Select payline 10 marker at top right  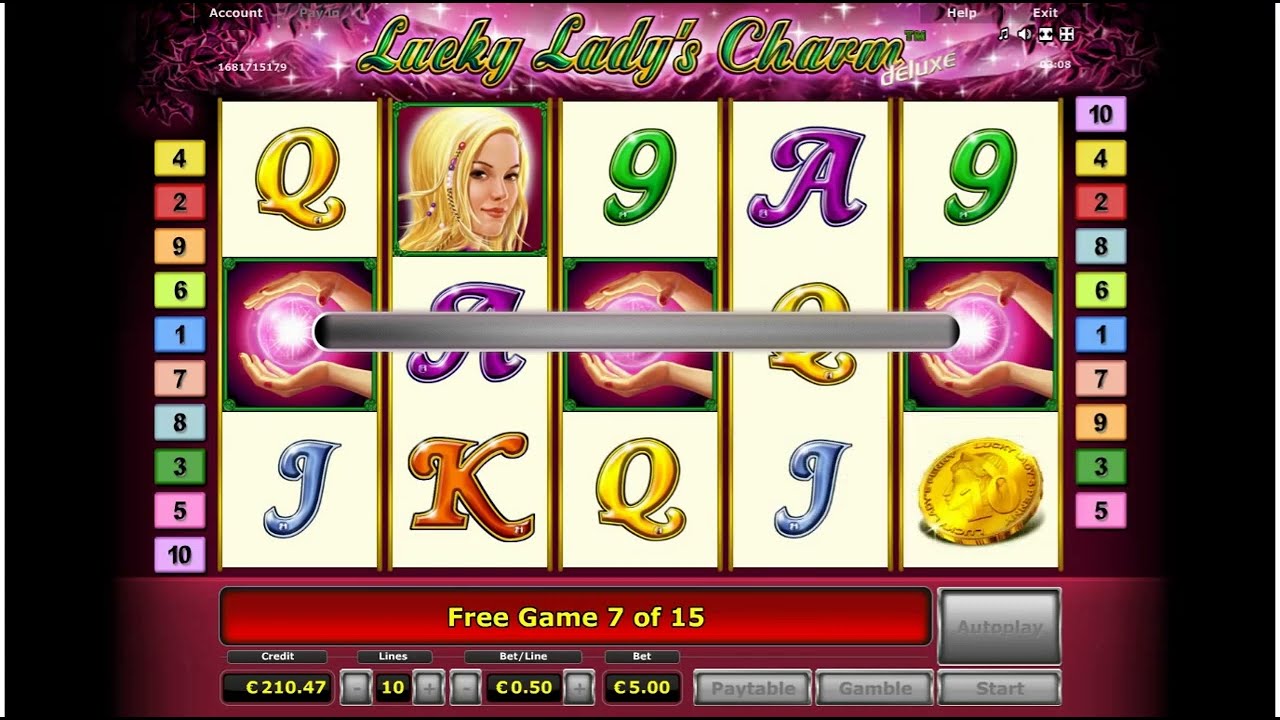tap(1100, 114)
